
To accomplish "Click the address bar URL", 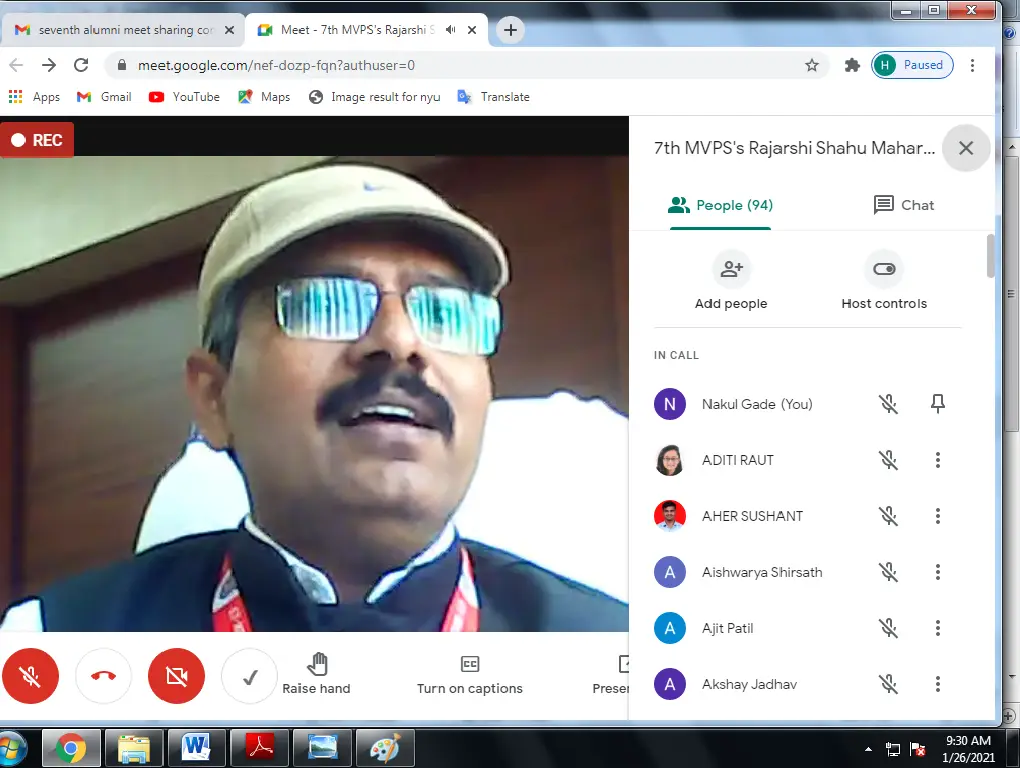I will pos(276,65).
